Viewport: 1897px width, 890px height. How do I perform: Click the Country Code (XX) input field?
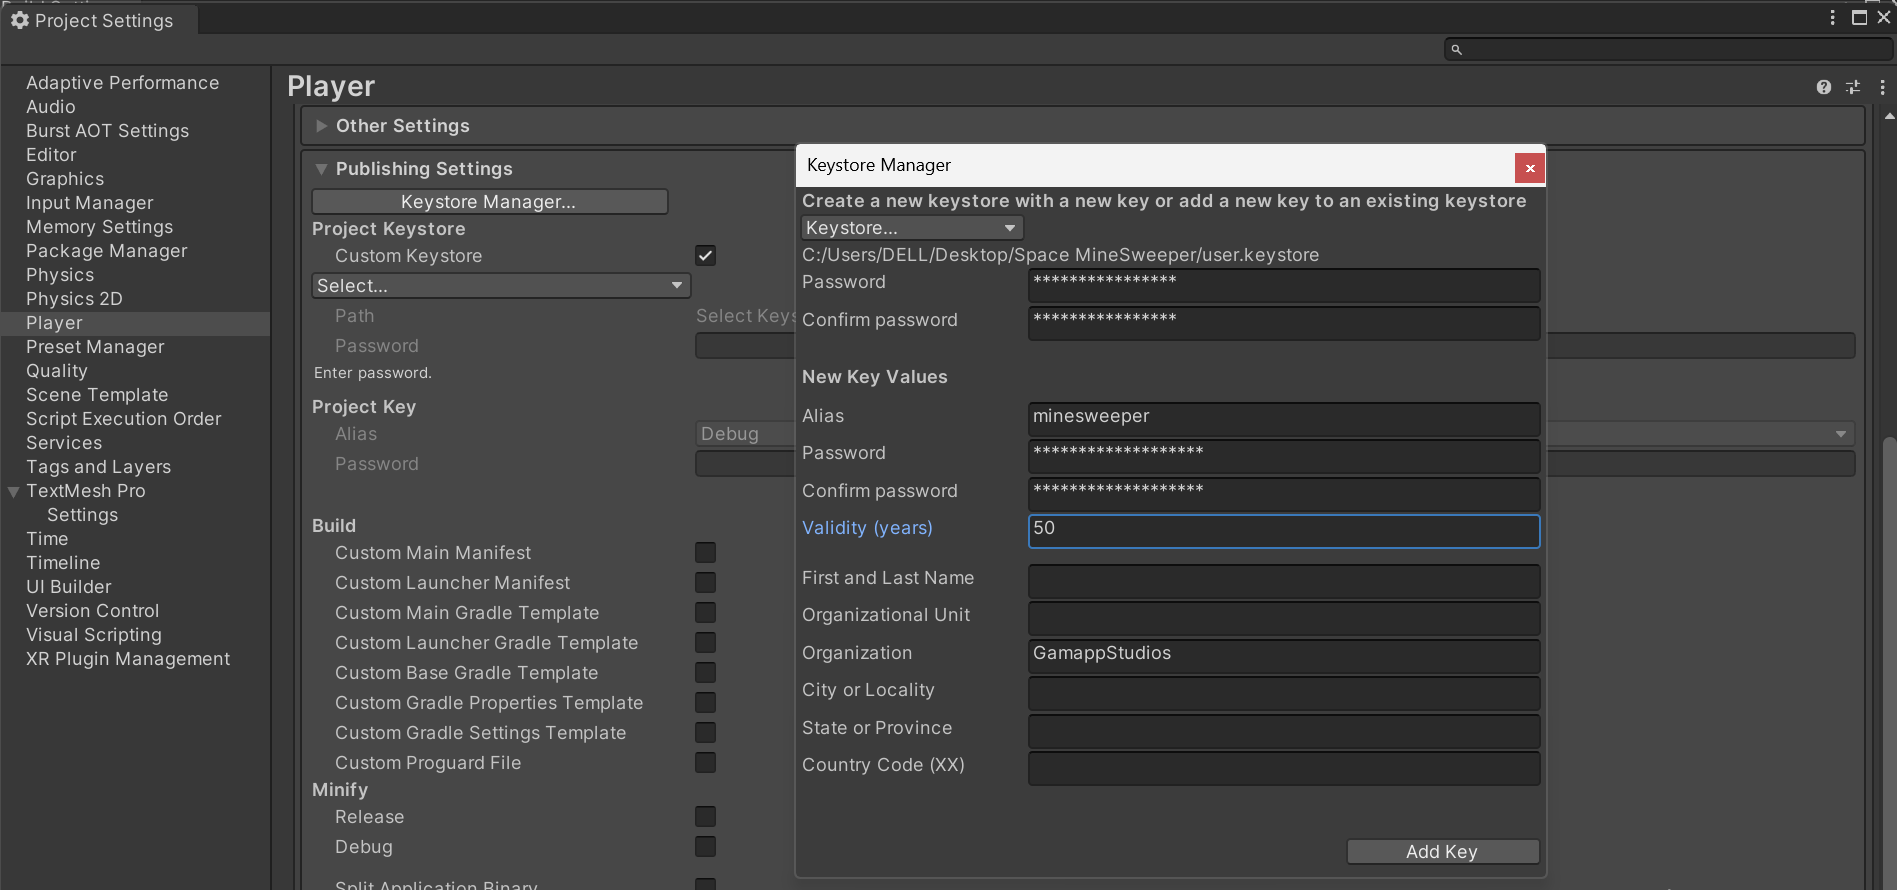click(x=1283, y=768)
